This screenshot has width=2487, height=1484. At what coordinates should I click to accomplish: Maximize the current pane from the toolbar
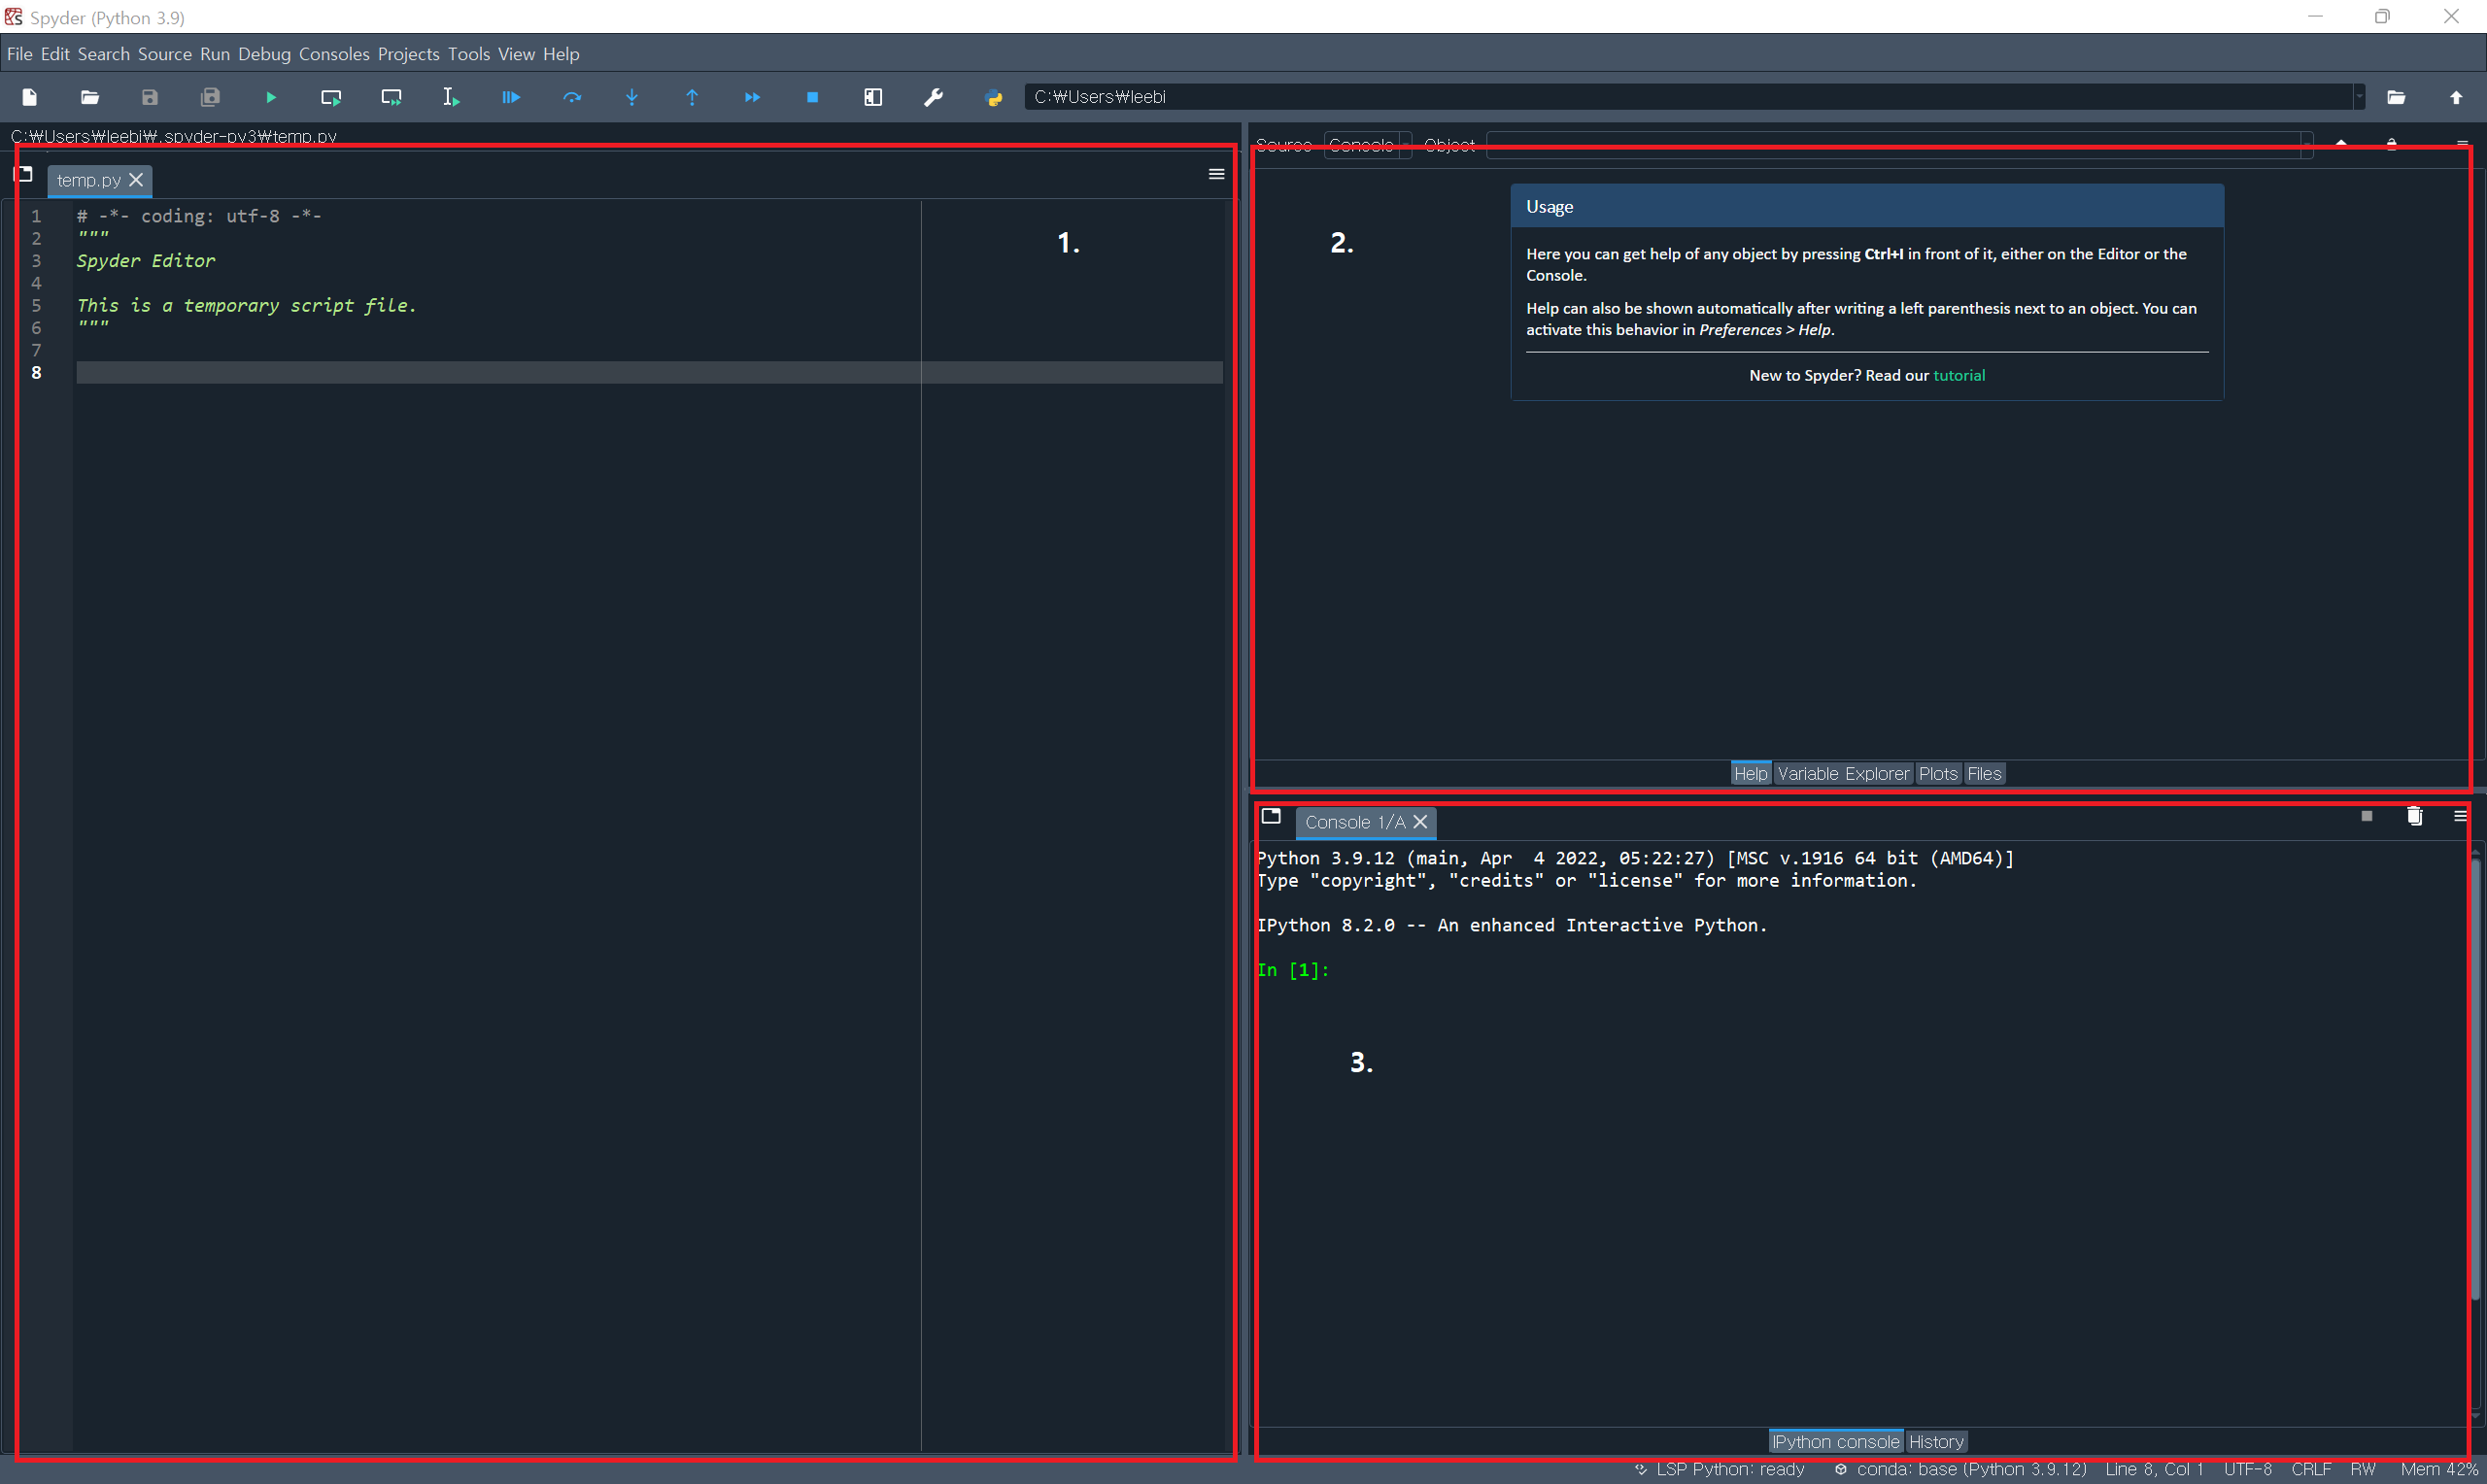(873, 97)
